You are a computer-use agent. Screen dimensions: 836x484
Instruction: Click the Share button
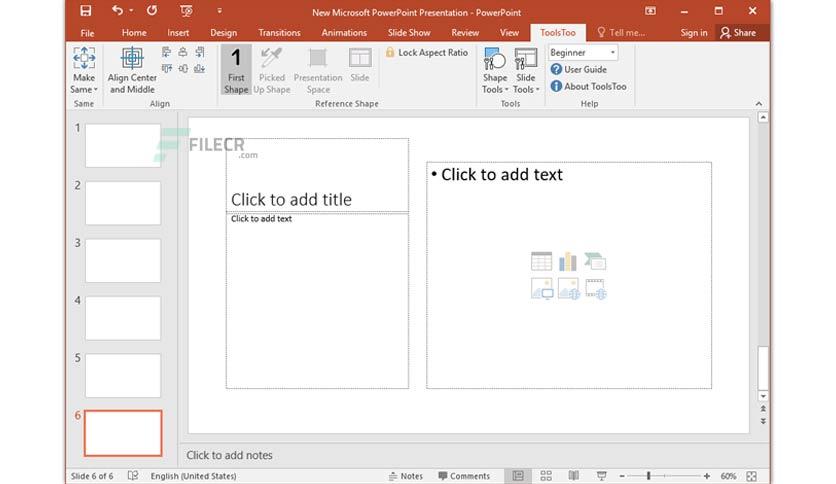tap(738, 33)
